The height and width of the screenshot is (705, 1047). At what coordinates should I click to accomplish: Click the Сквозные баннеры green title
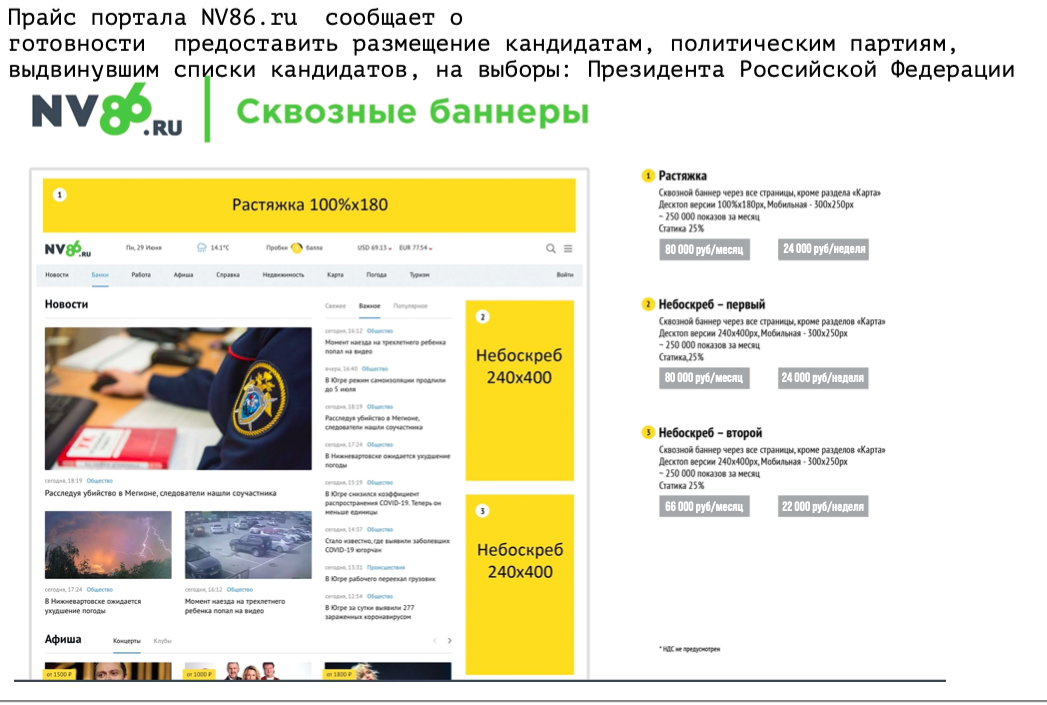click(413, 111)
